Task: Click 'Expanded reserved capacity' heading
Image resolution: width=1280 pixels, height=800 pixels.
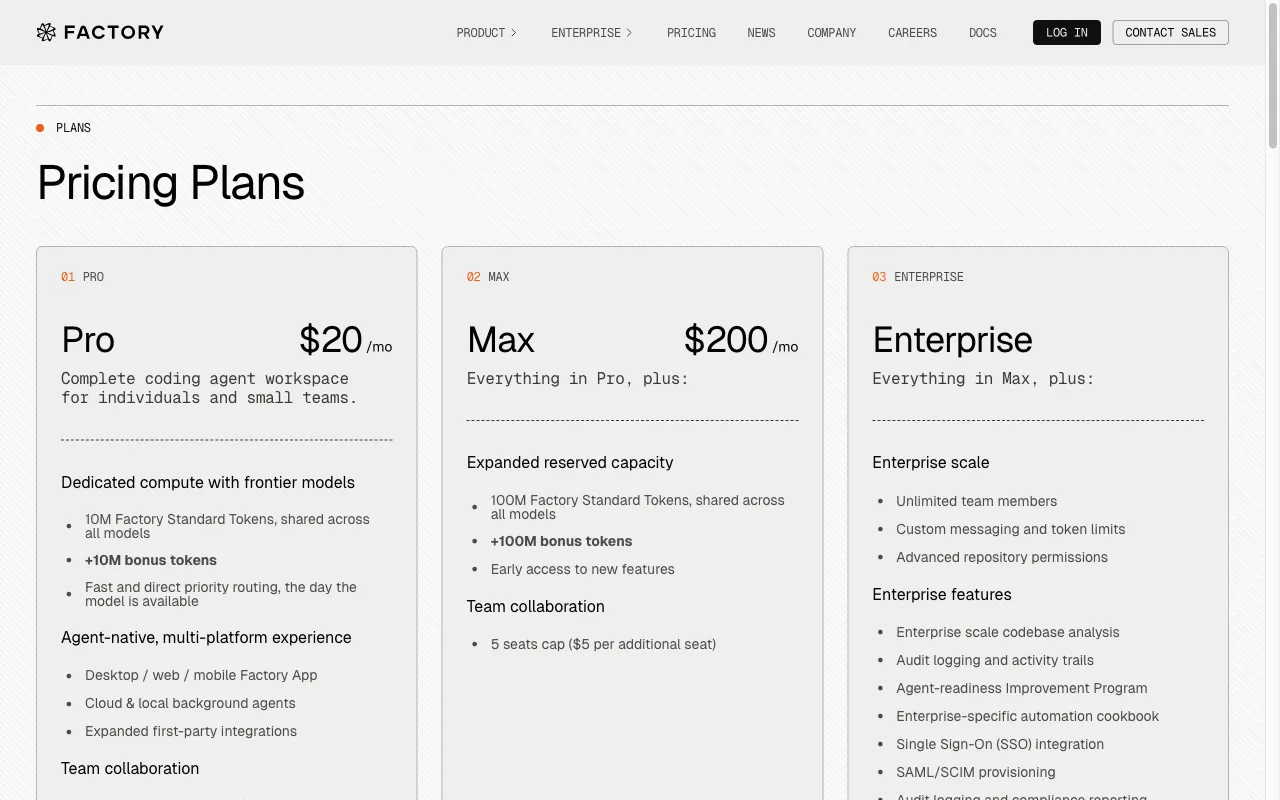Action: tap(570, 463)
